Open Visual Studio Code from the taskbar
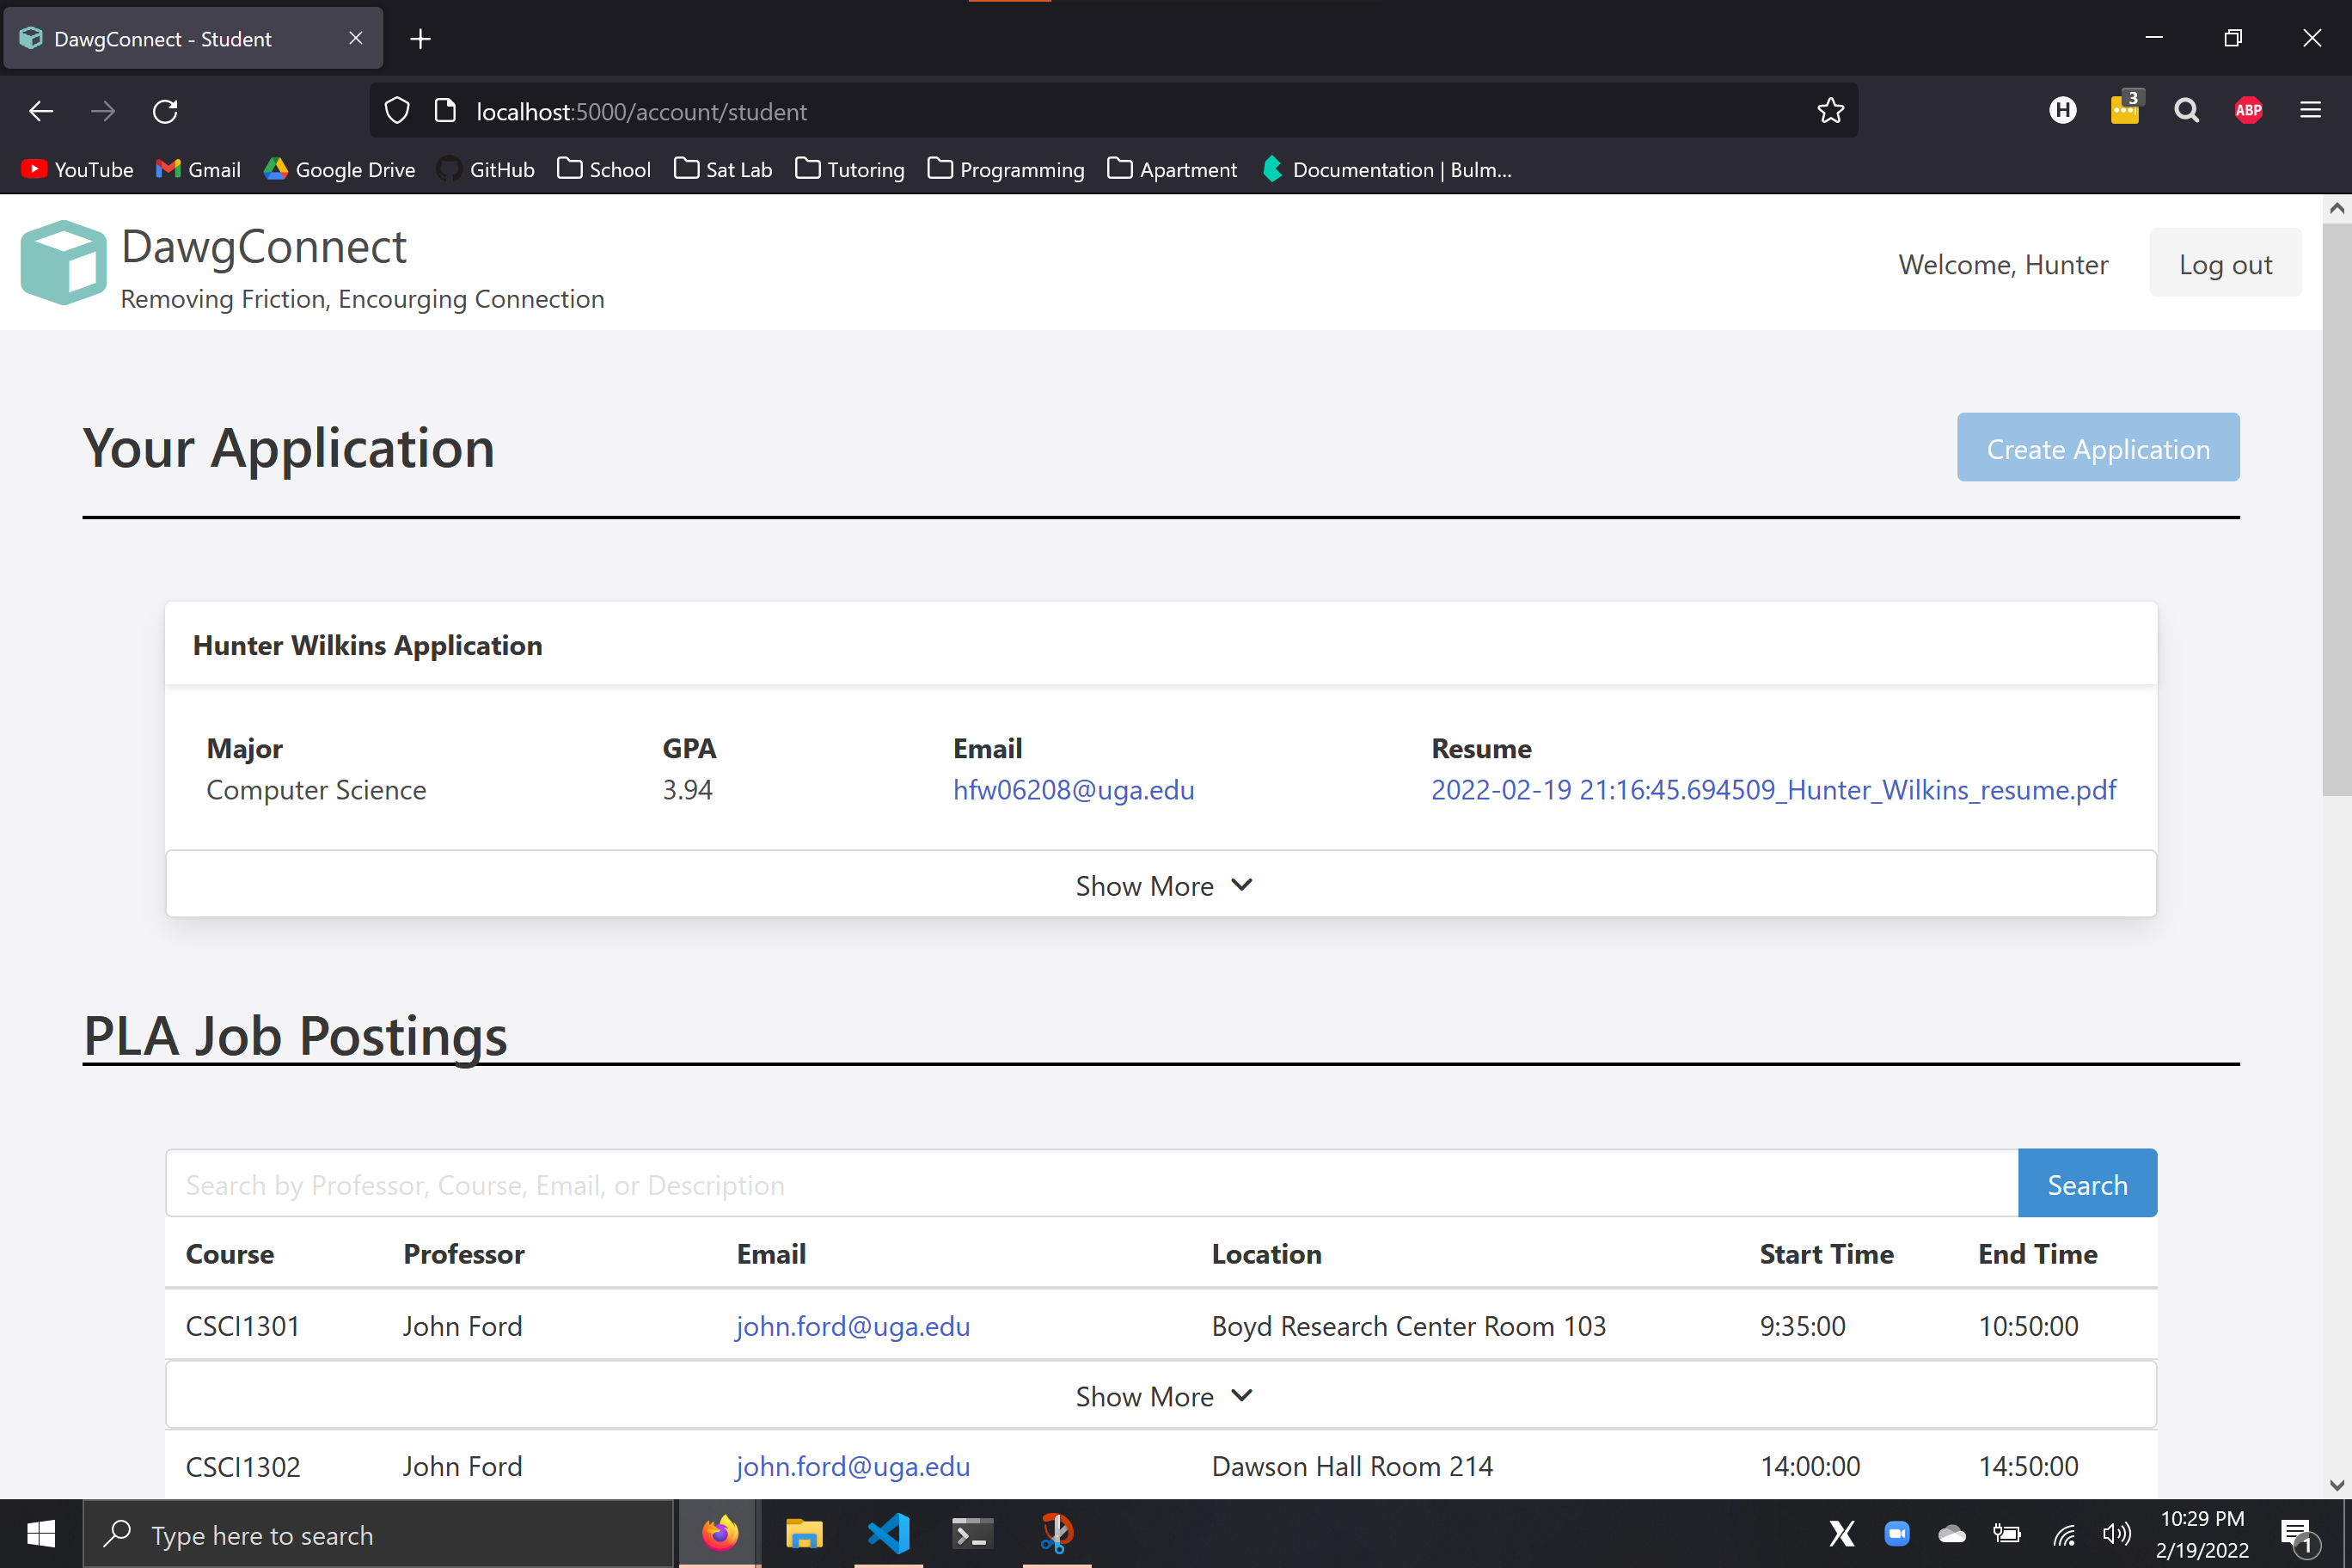 coord(888,1533)
